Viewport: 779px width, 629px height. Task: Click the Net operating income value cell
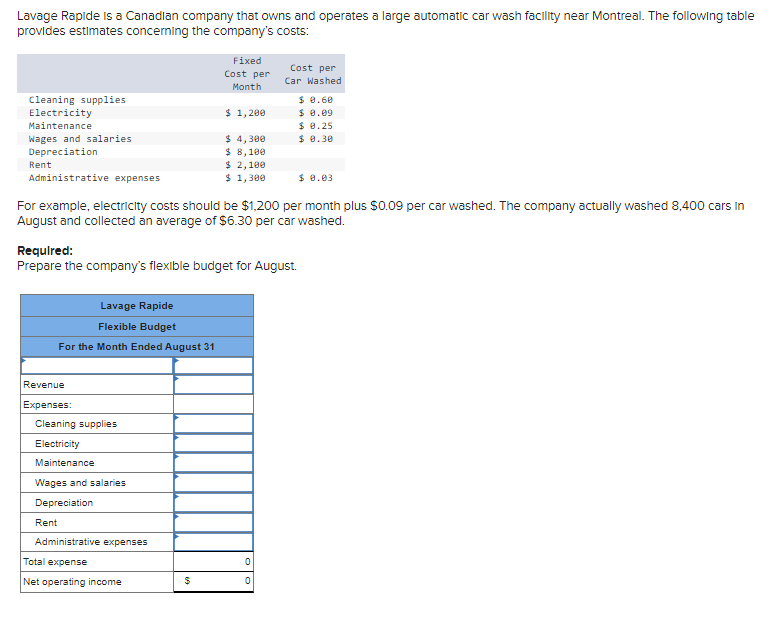click(x=213, y=581)
